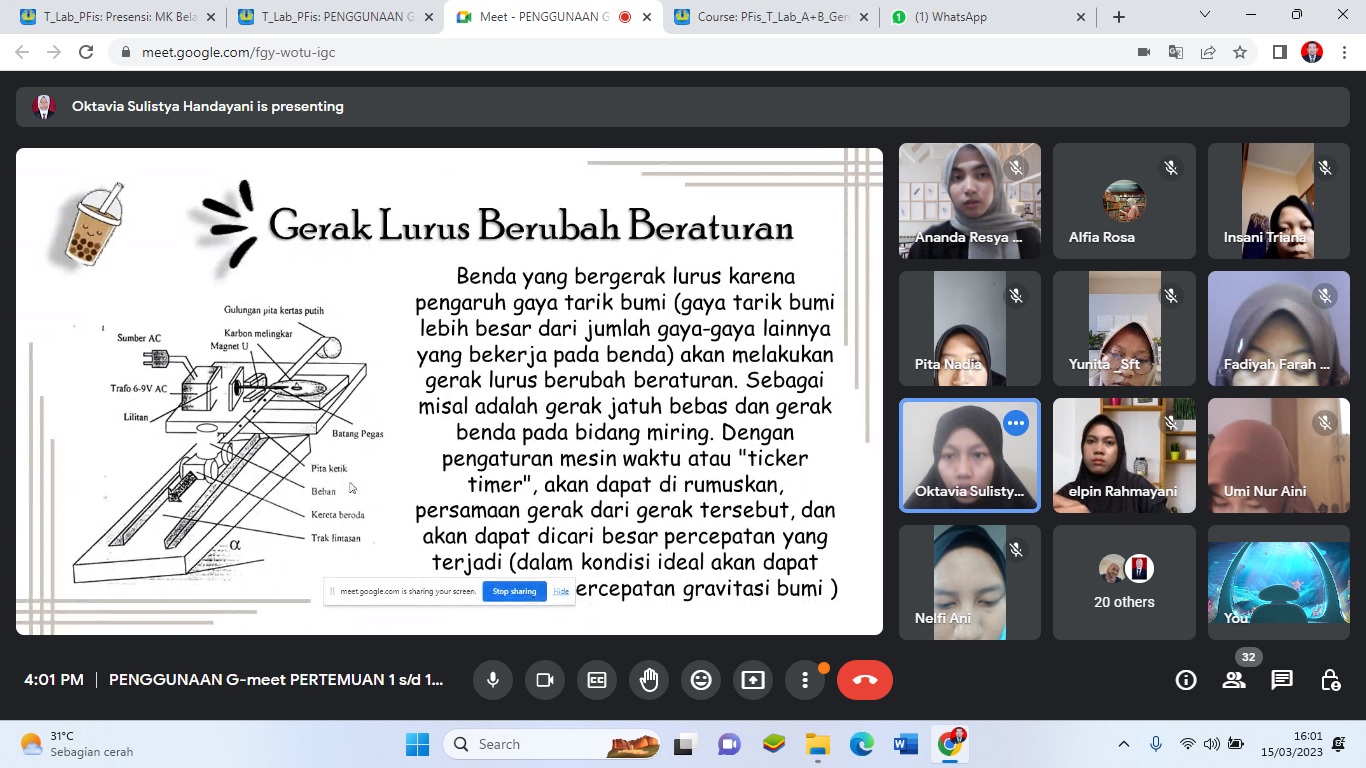Viewport: 1366px width, 768px height.
Task: Open Microsoft Word from the taskbar
Action: click(906, 744)
